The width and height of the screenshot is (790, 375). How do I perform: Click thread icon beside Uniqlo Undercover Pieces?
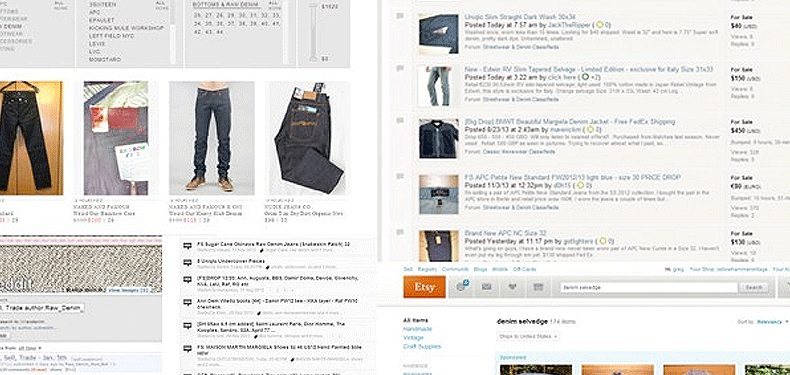coord(187,262)
